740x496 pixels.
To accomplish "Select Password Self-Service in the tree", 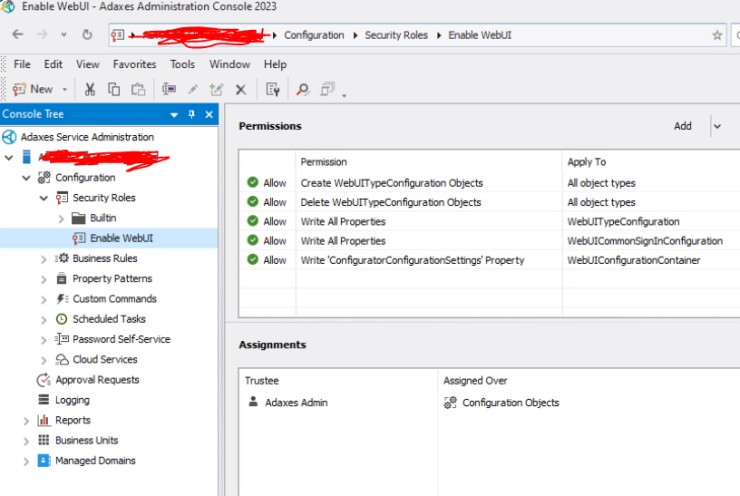I will [121, 339].
